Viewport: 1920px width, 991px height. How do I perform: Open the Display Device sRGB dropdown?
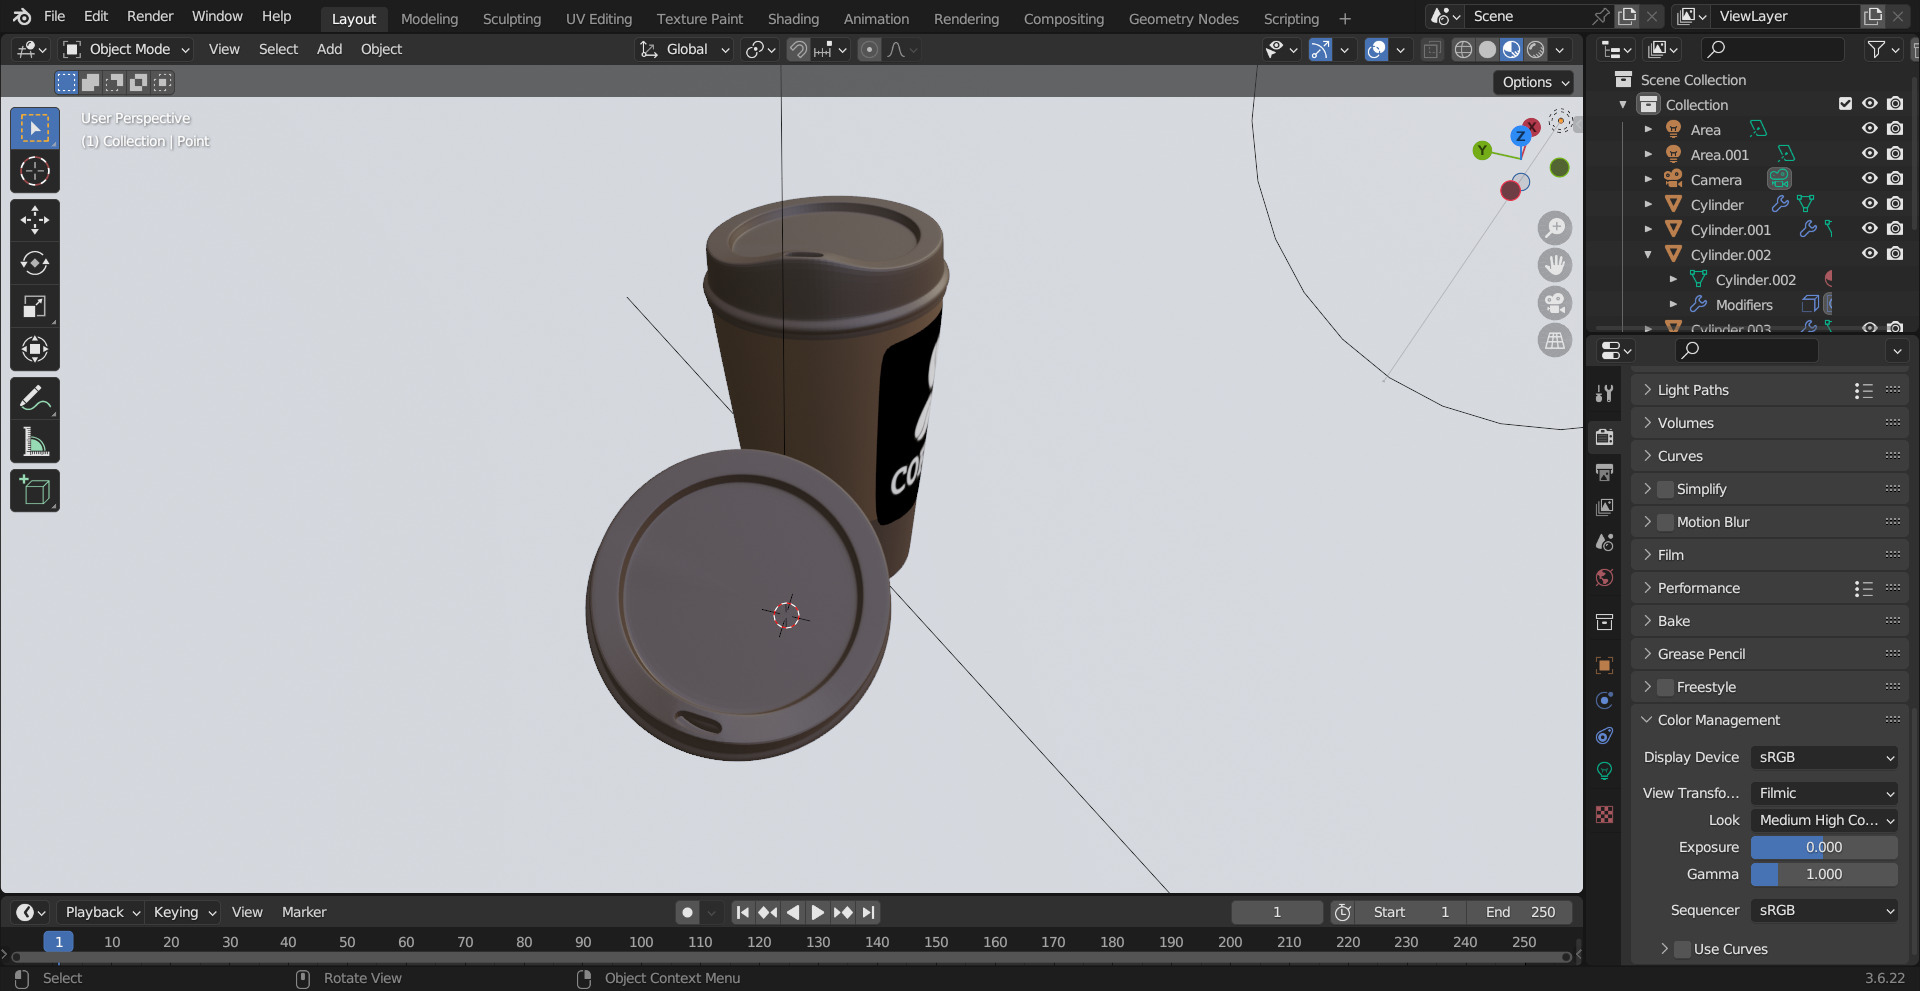pos(1825,757)
